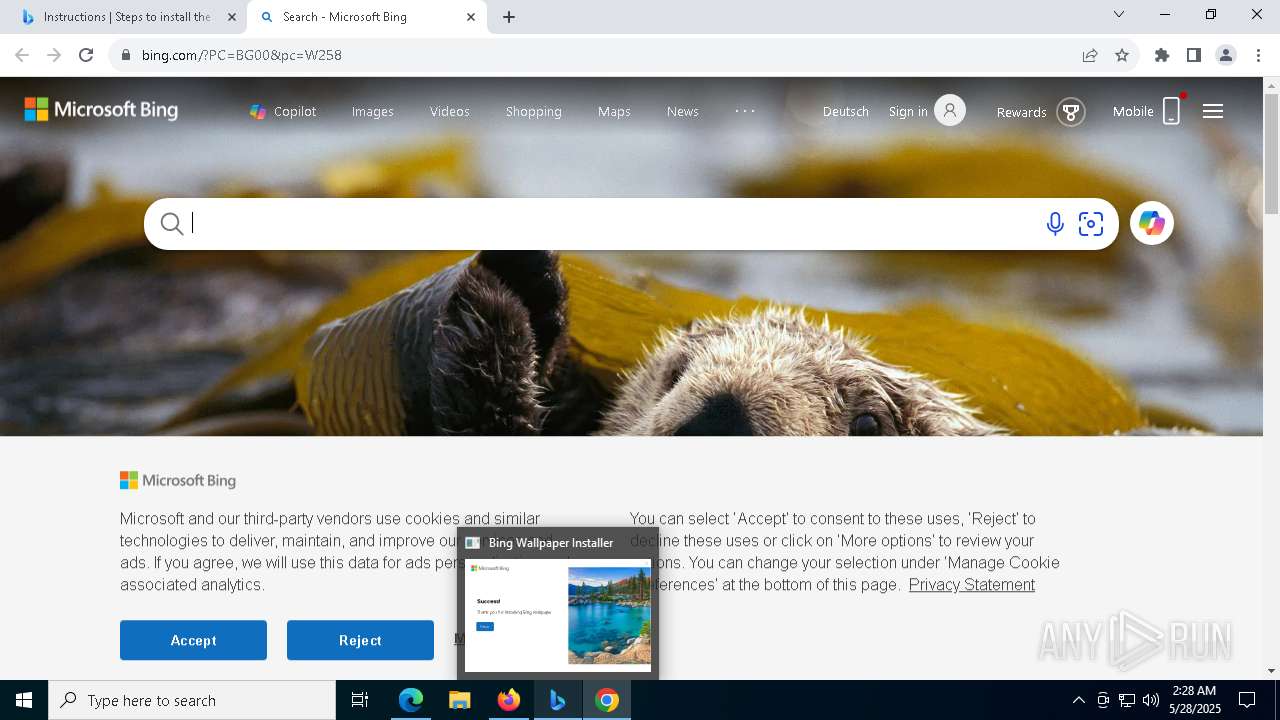Click the Sign in avatar icon
The image size is (1280, 720).
950,110
